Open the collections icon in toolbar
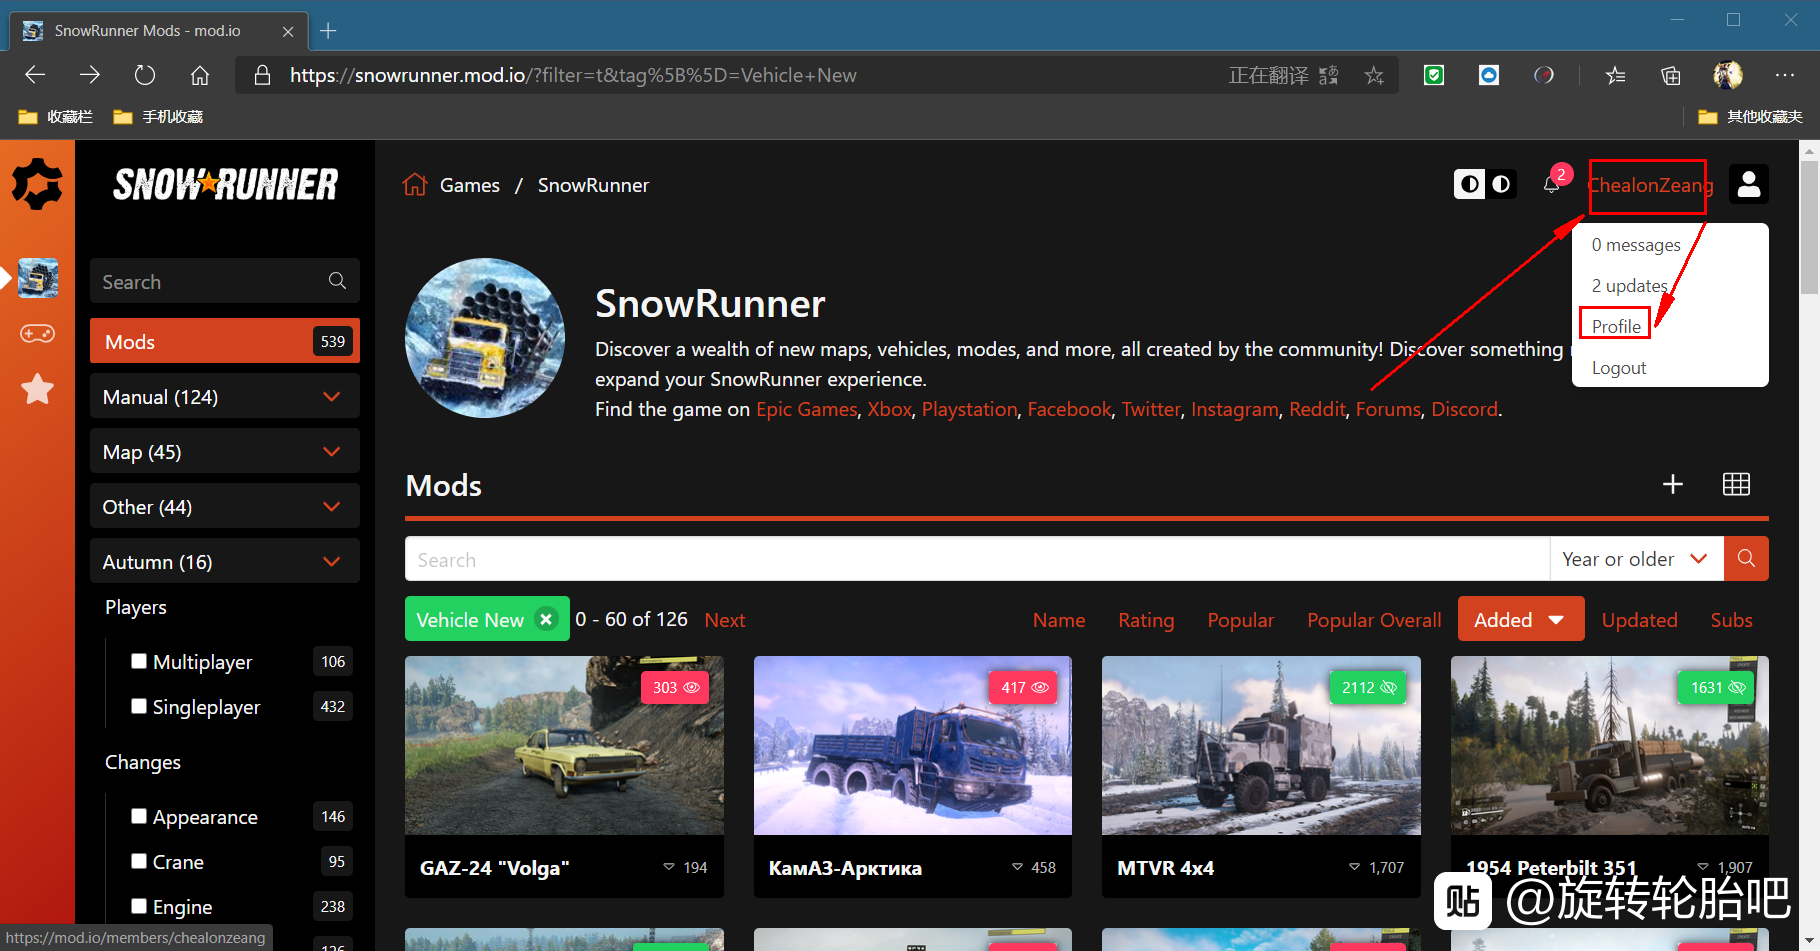Image resolution: width=1820 pixels, height=951 pixels. pyautogui.click(x=1670, y=75)
